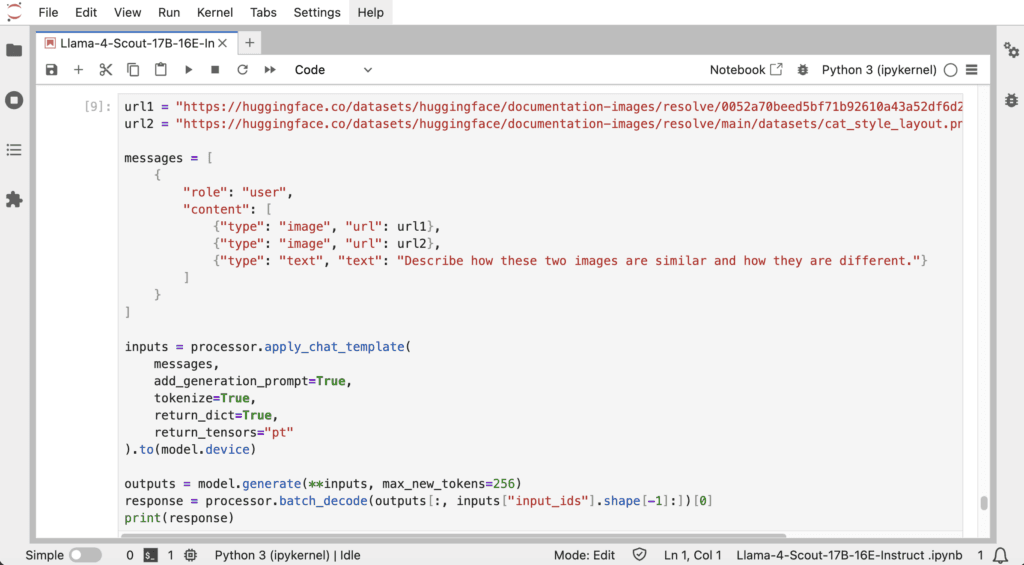
Task: Click the vertical scrollbar thumb
Action: point(984,502)
